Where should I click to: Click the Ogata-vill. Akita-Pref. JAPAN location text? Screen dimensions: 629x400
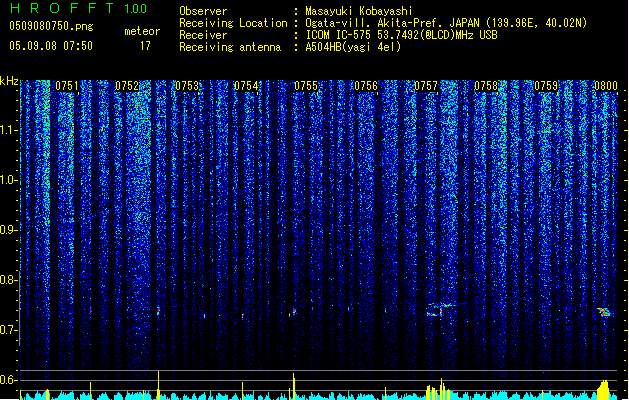[x=446, y=23]
